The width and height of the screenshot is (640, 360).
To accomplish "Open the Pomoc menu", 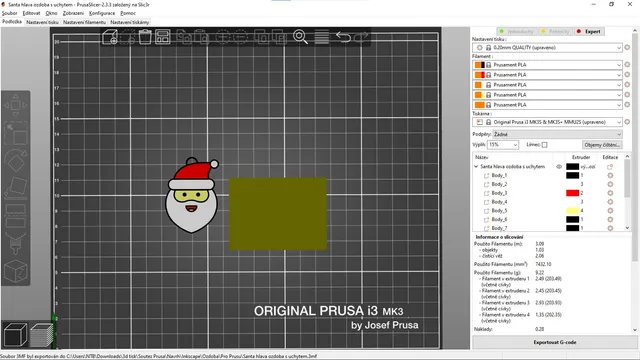I will (x=128, y=13).
